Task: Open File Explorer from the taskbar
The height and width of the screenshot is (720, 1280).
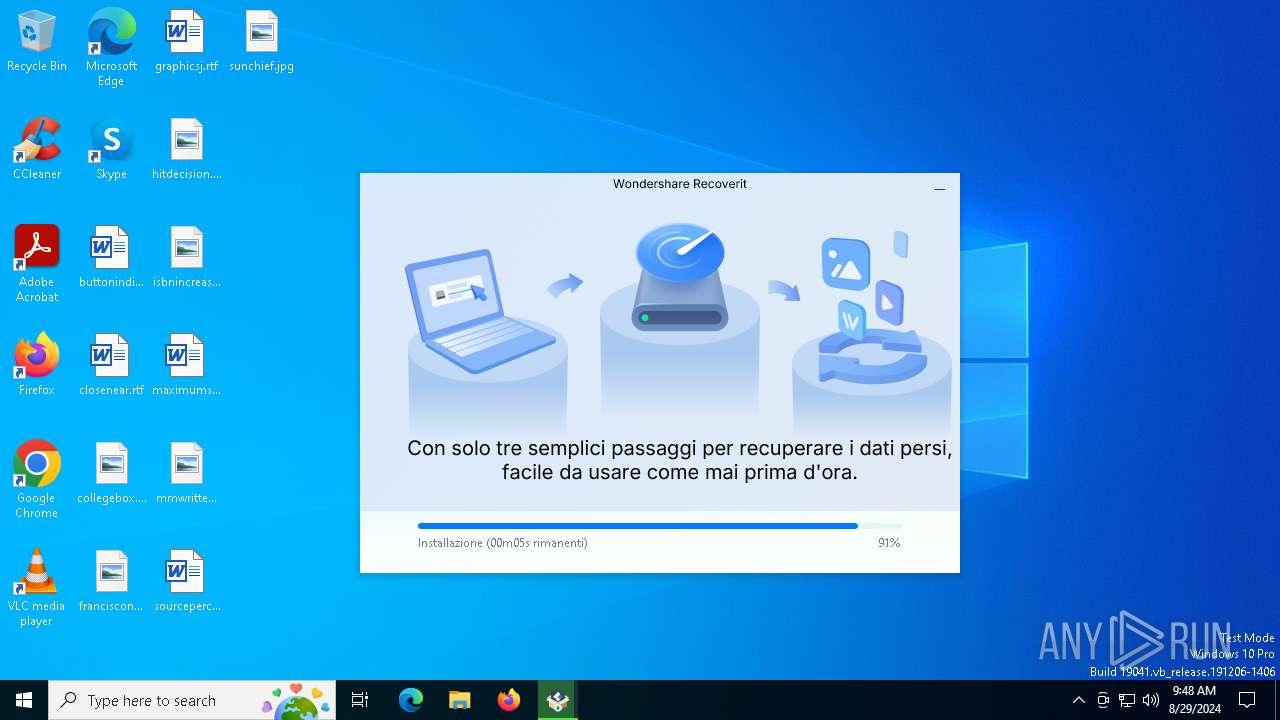Action: click(x=459, y=700)
